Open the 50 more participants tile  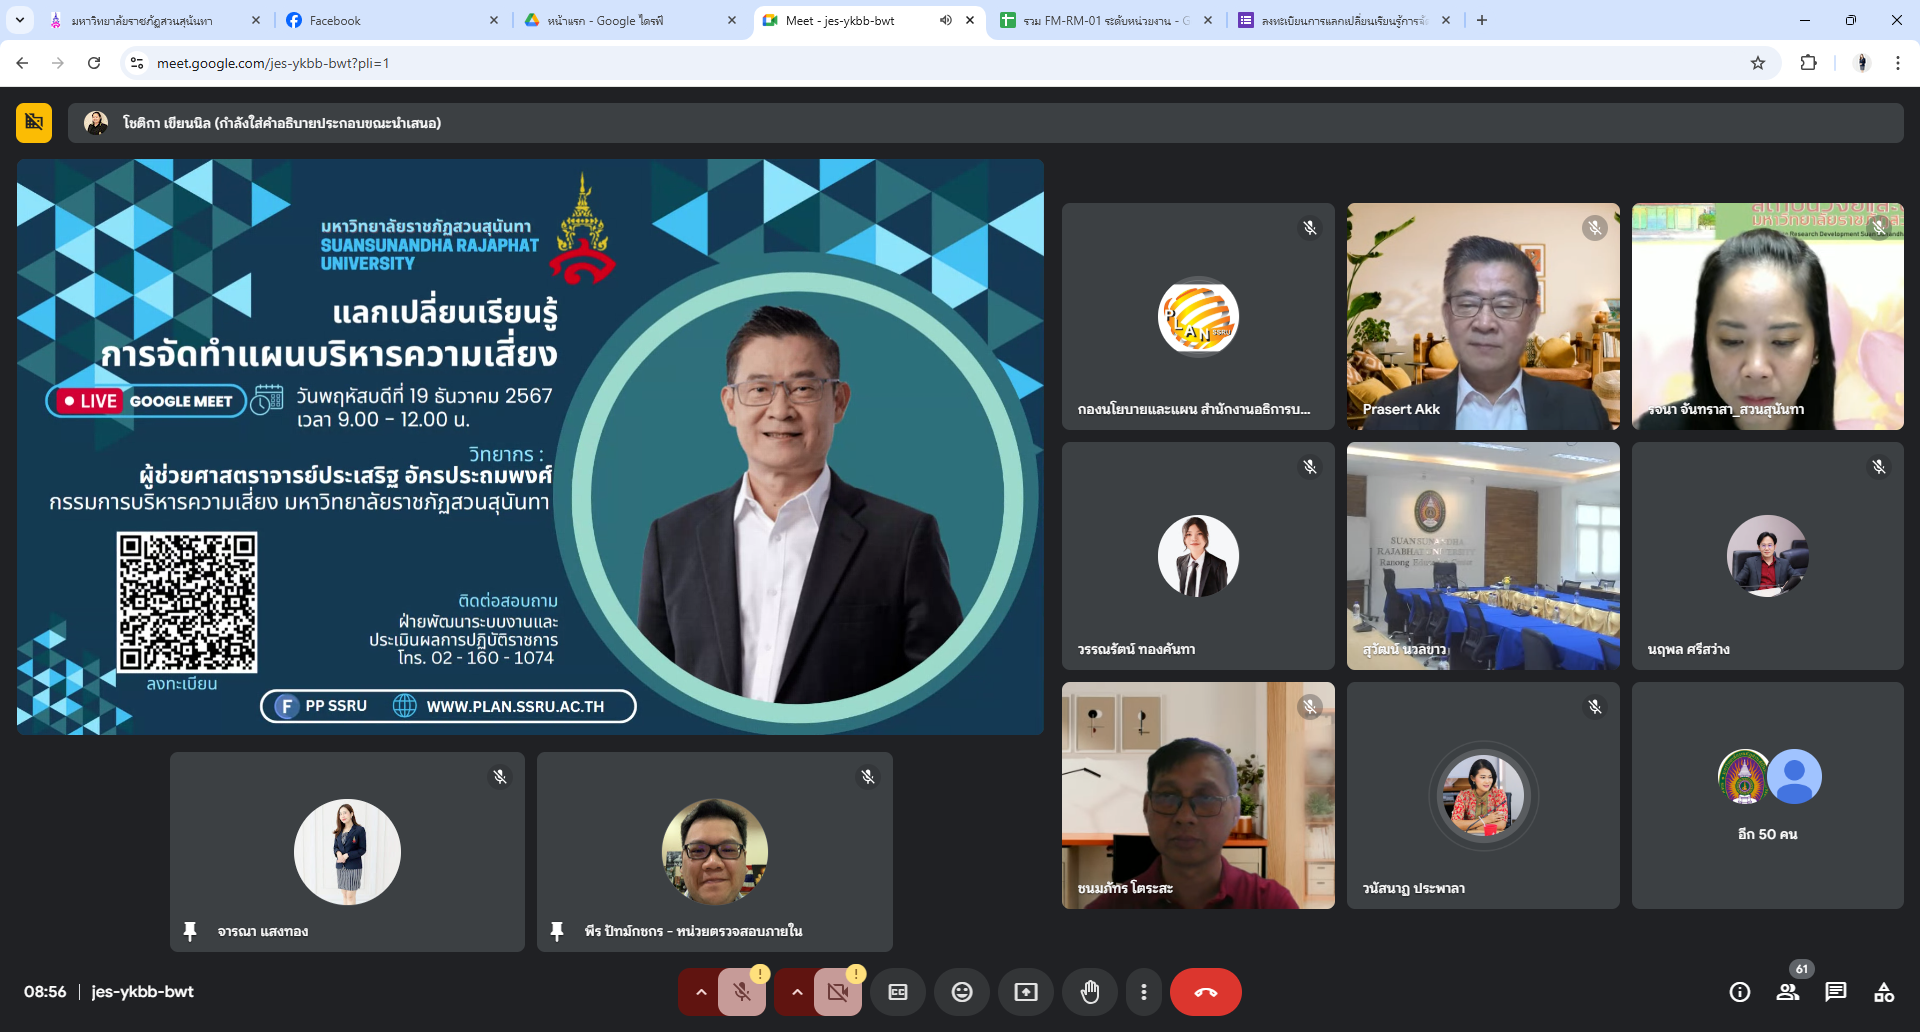tap(1767, 795)
